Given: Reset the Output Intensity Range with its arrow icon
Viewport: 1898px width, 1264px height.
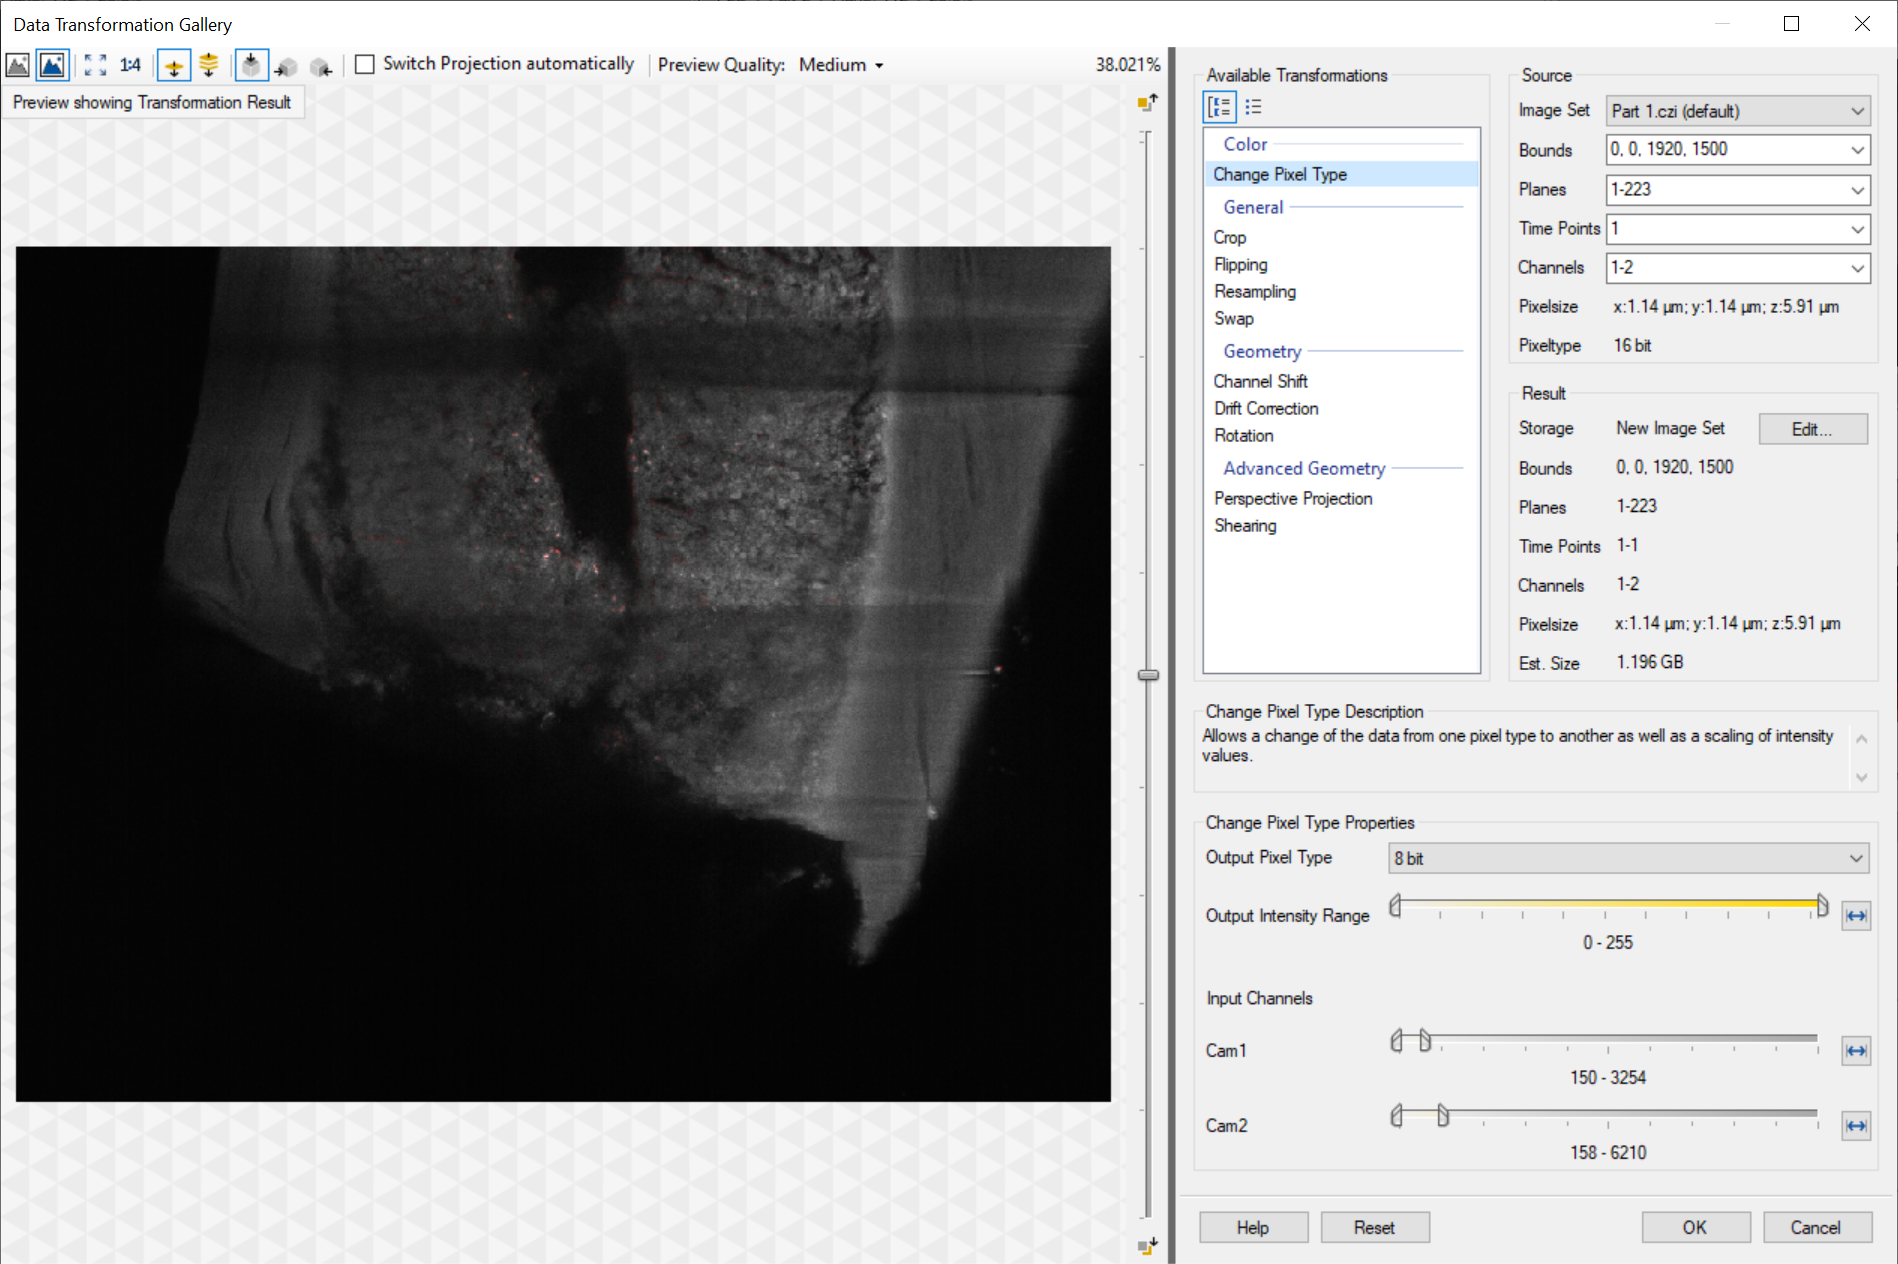Looking at the screenshot, I should 1856,916.
